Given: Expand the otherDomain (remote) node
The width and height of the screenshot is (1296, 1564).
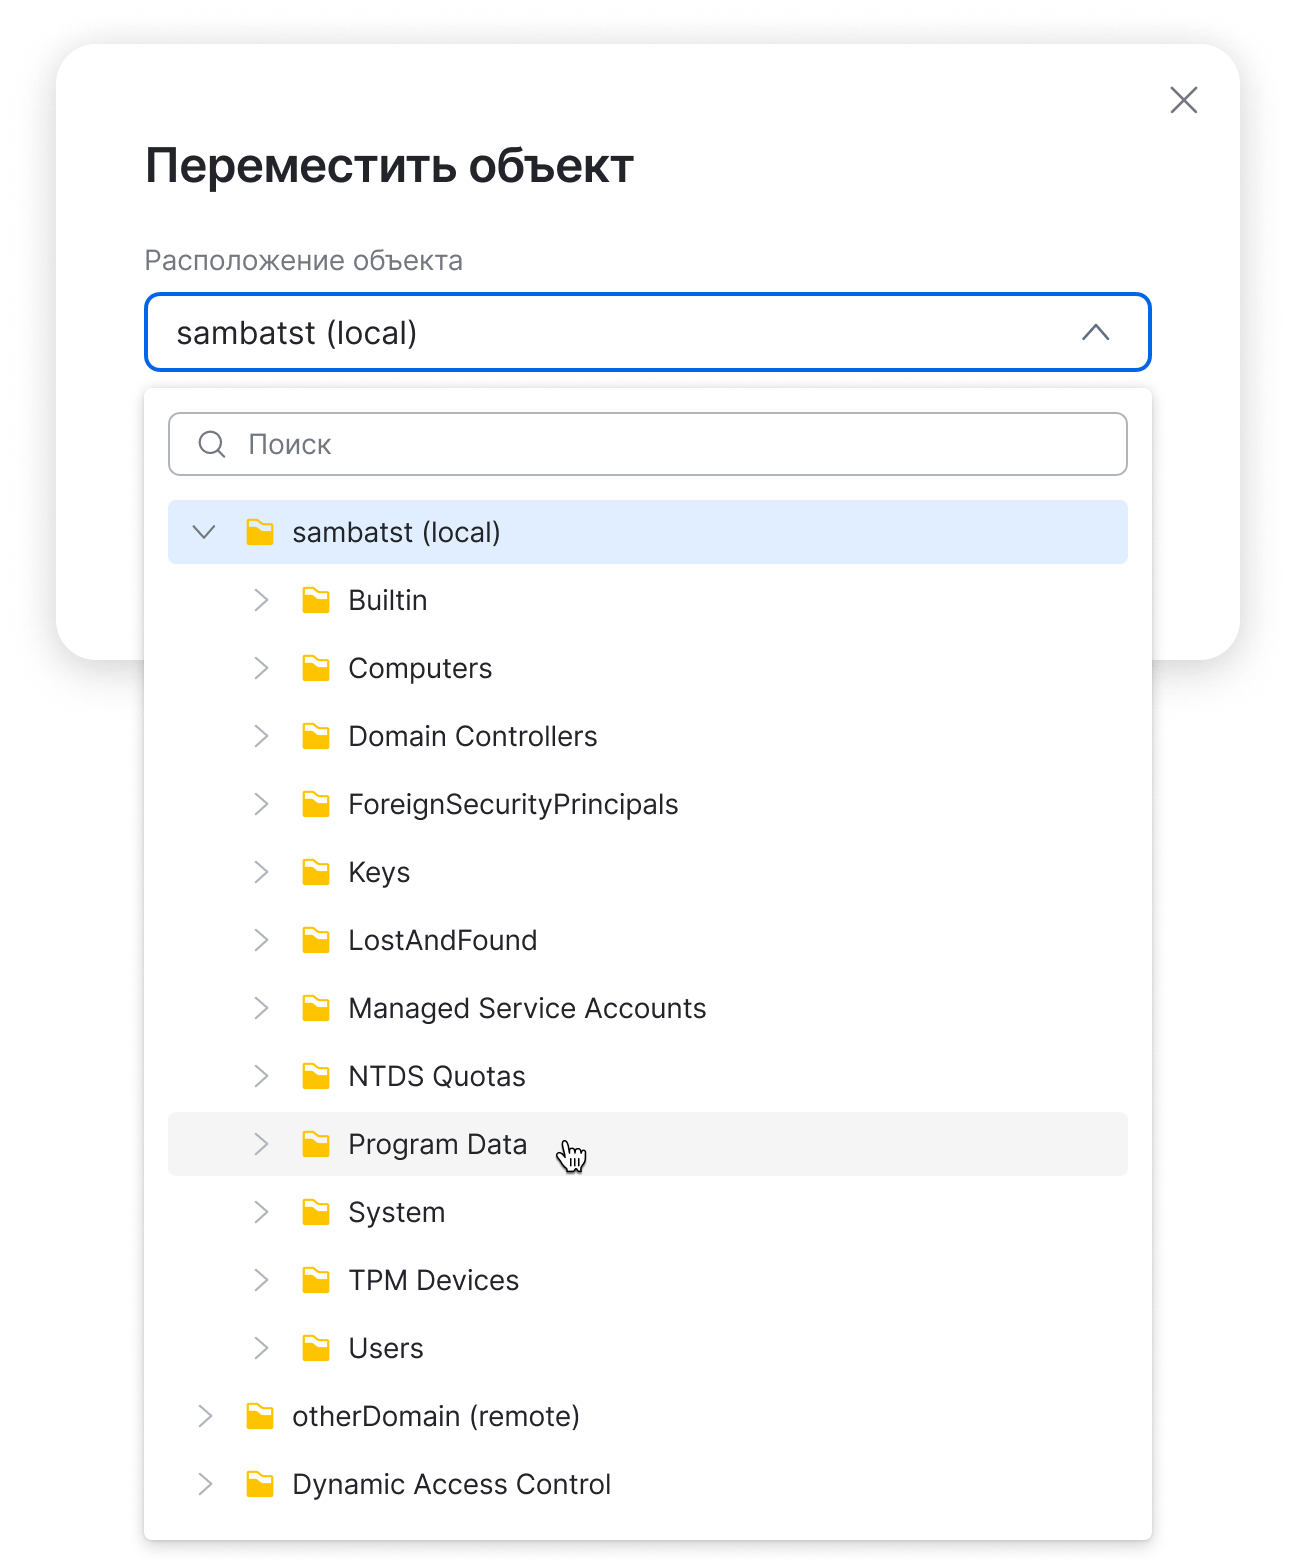Looking at the screenshot, I should click(205, 1416).
